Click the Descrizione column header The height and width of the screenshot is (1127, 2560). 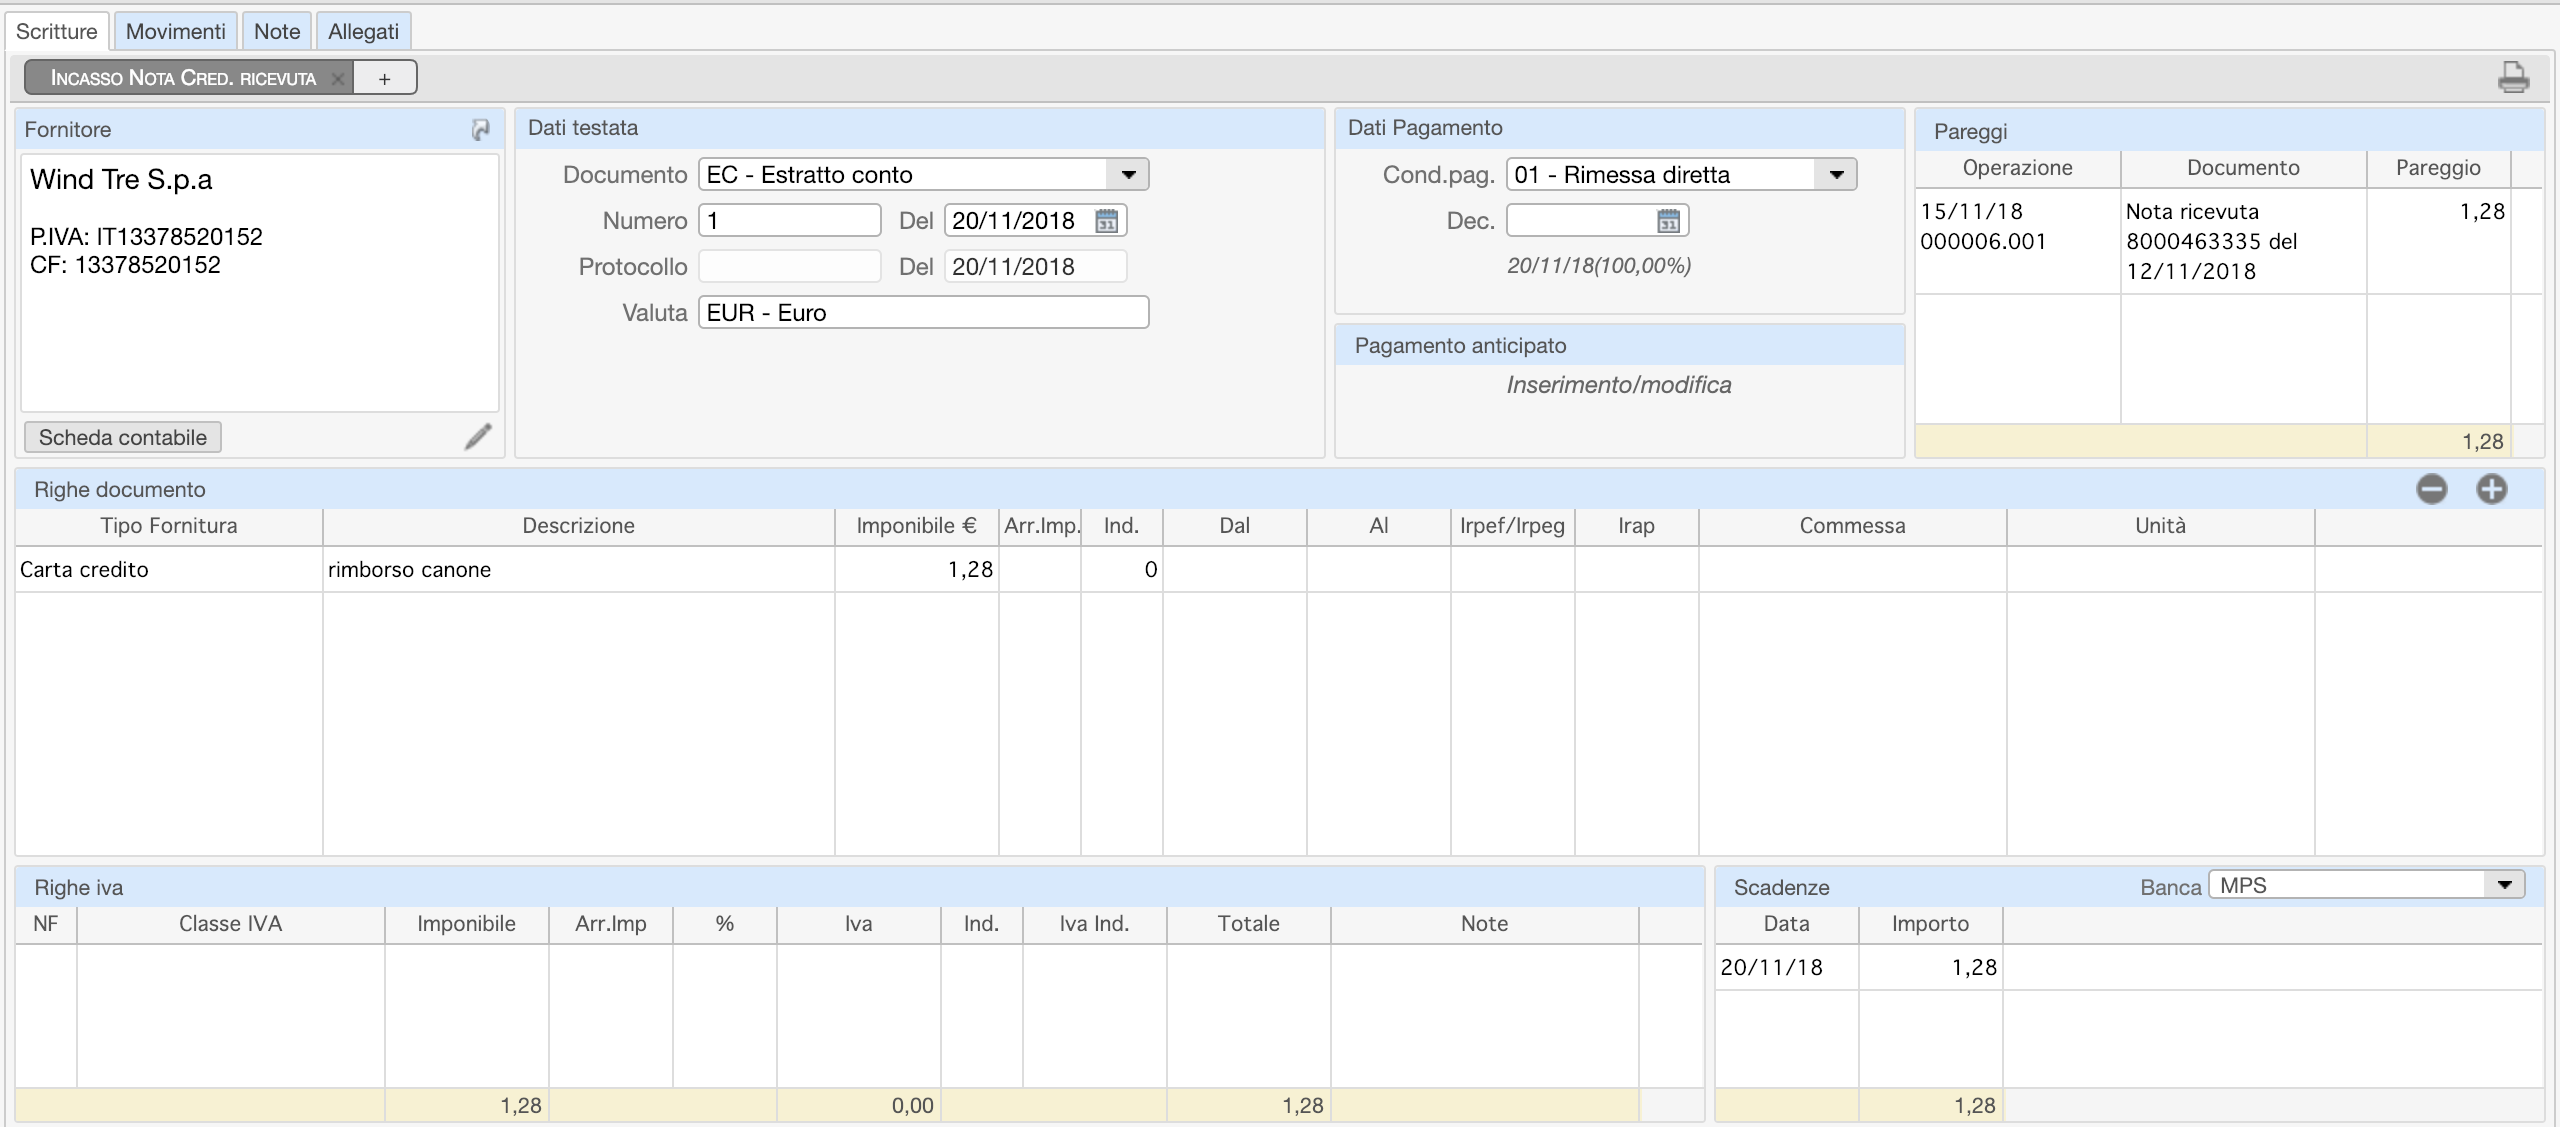point(579,526)
